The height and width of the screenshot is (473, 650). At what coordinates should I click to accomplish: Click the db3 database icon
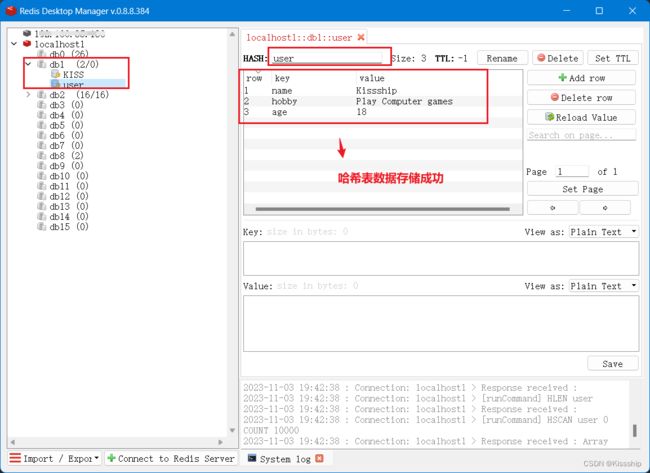[41, 105]
